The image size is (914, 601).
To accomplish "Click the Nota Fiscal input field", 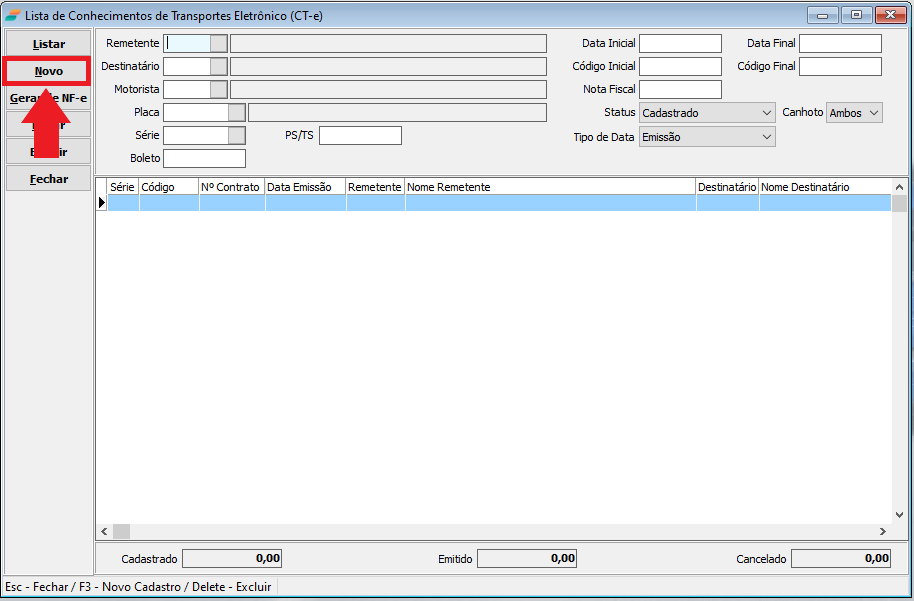I will pyautogui.click(x=680, y=89).
